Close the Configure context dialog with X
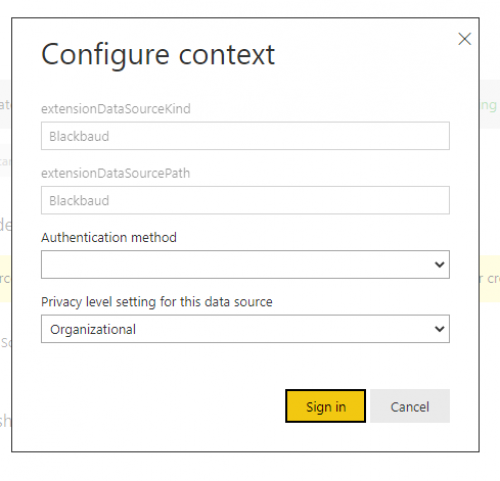500x481 pixels. point(464,39)
